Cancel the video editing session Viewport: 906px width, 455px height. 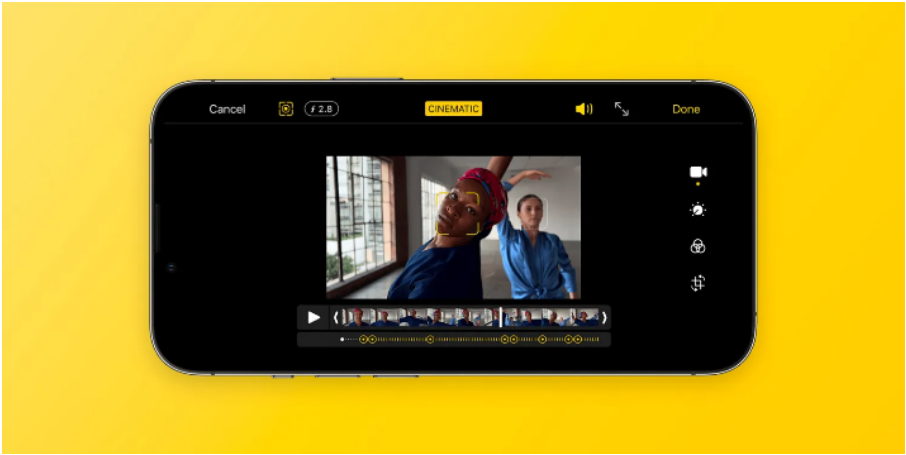click(x=227, y=109)
